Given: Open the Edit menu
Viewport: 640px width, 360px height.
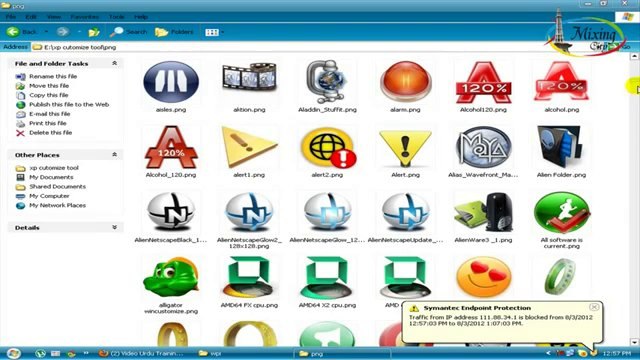Looking at the screenshot, I should [31, 17].
